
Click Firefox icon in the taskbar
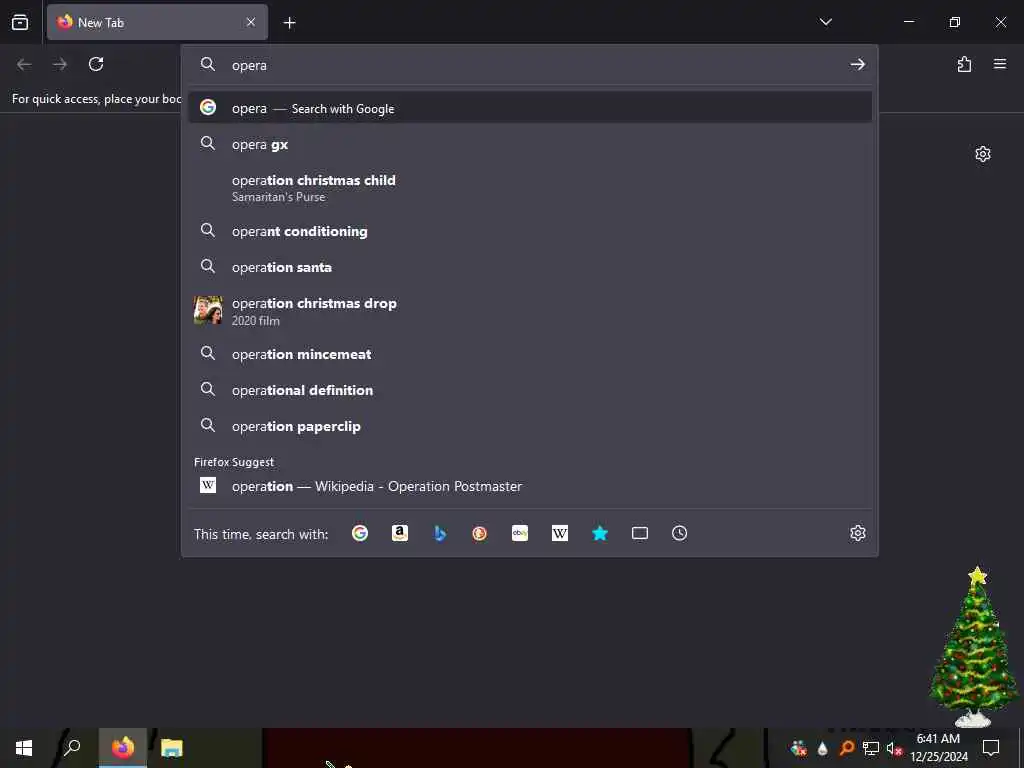click(123, 748)
